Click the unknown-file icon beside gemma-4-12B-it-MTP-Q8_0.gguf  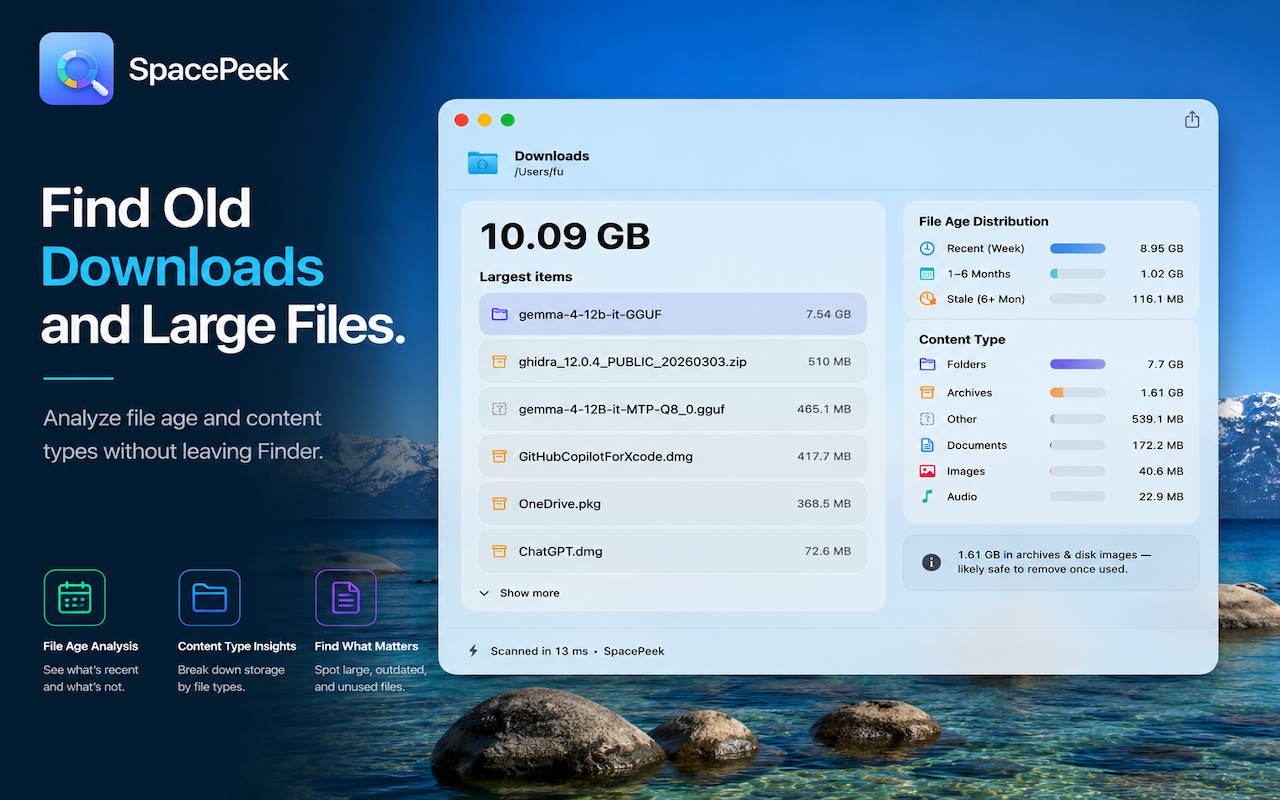pos(499,409)
